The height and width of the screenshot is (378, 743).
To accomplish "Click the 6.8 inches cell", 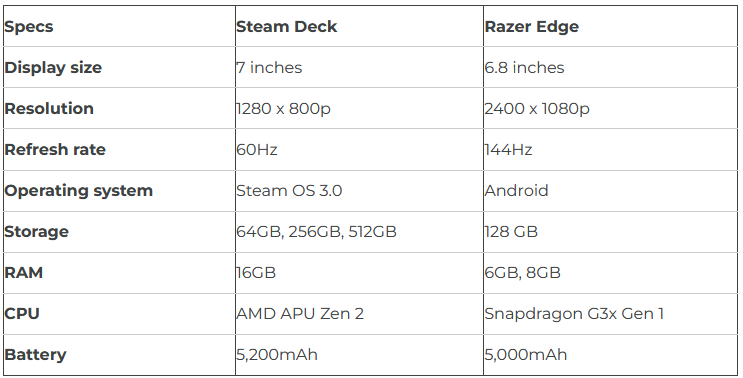I will (610, 67).
